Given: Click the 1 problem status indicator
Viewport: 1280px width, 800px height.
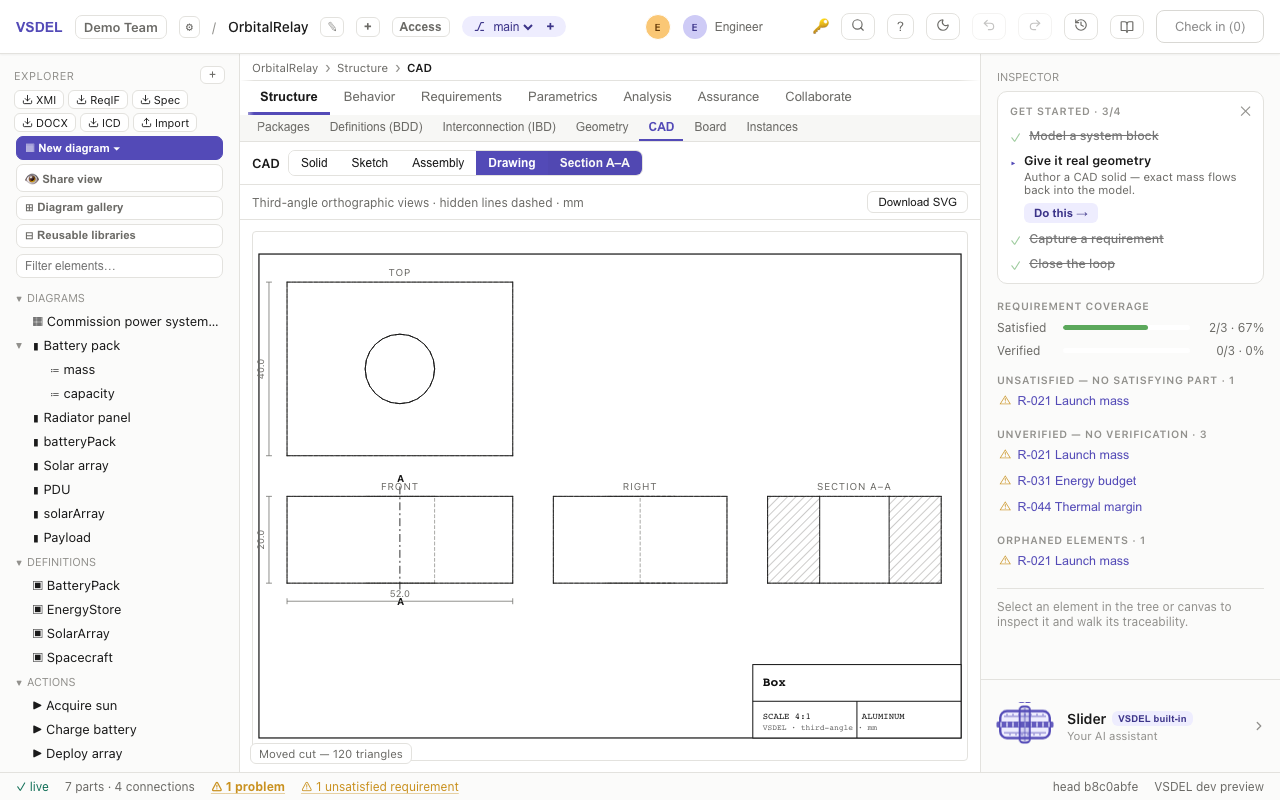Looking at the screenshot, I should (x=248, y=787).
